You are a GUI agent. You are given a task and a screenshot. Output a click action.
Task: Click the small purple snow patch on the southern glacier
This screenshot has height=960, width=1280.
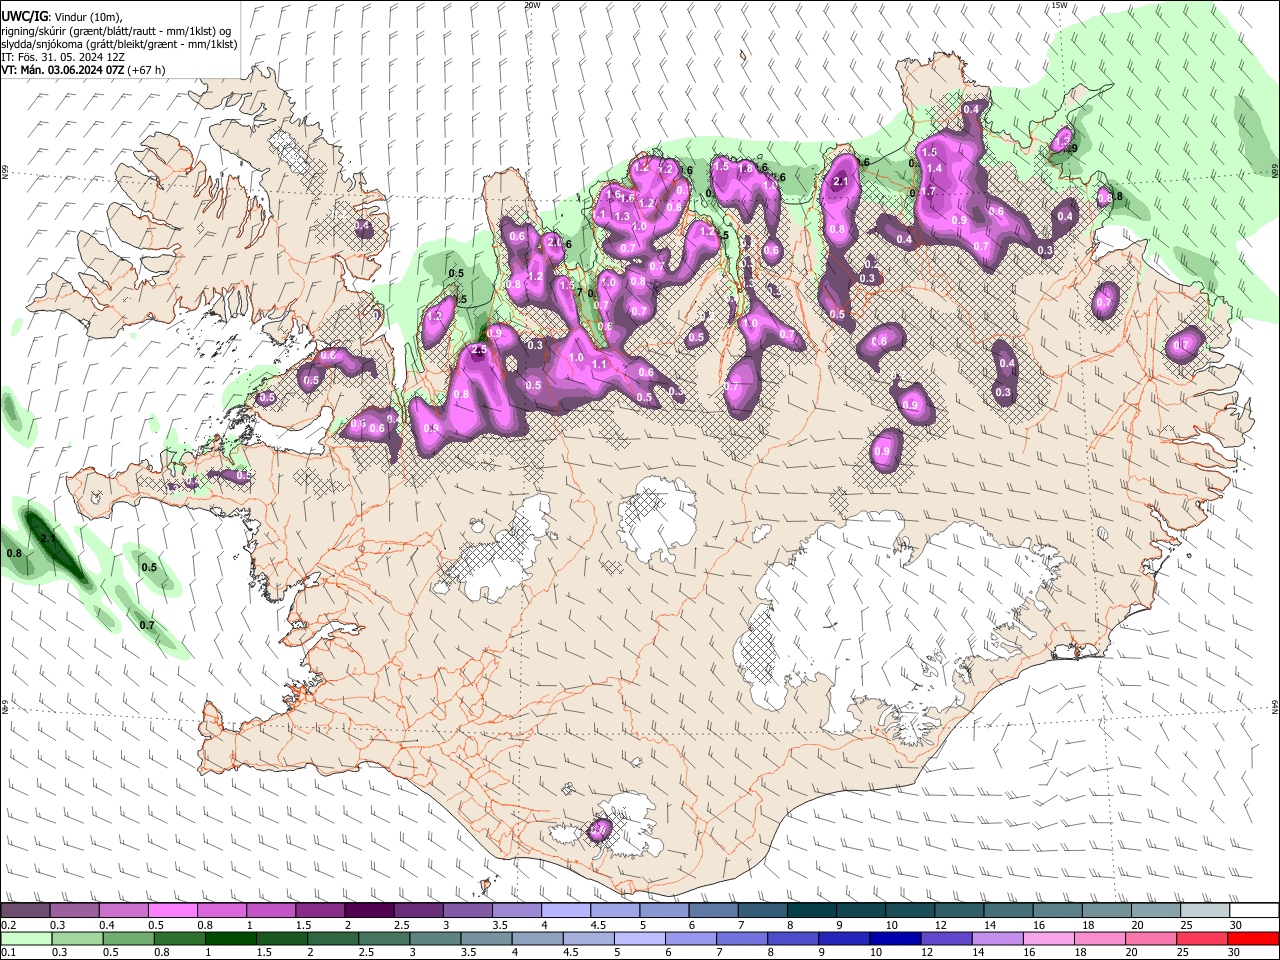point(599,829)
